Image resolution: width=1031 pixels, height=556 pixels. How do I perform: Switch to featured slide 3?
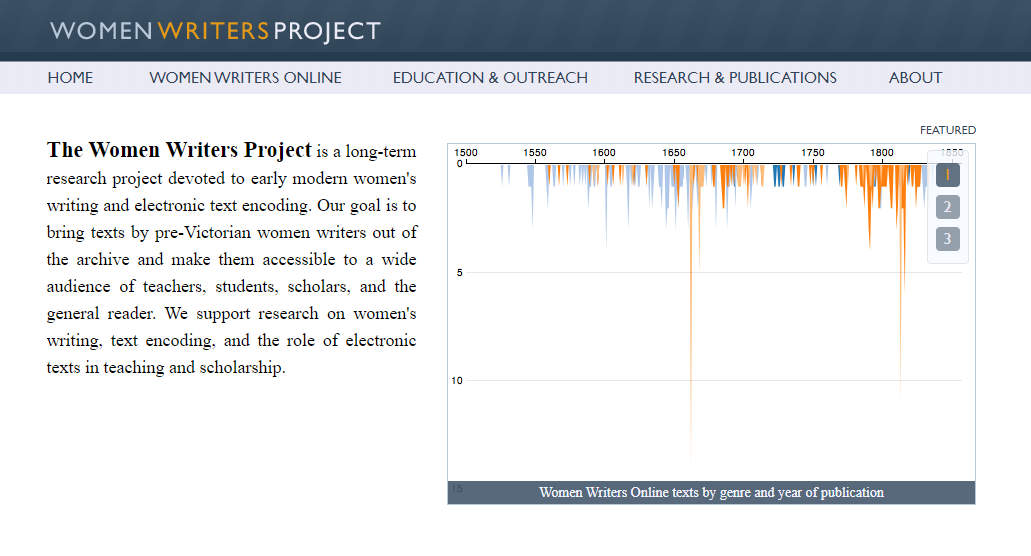pos(947,239)
